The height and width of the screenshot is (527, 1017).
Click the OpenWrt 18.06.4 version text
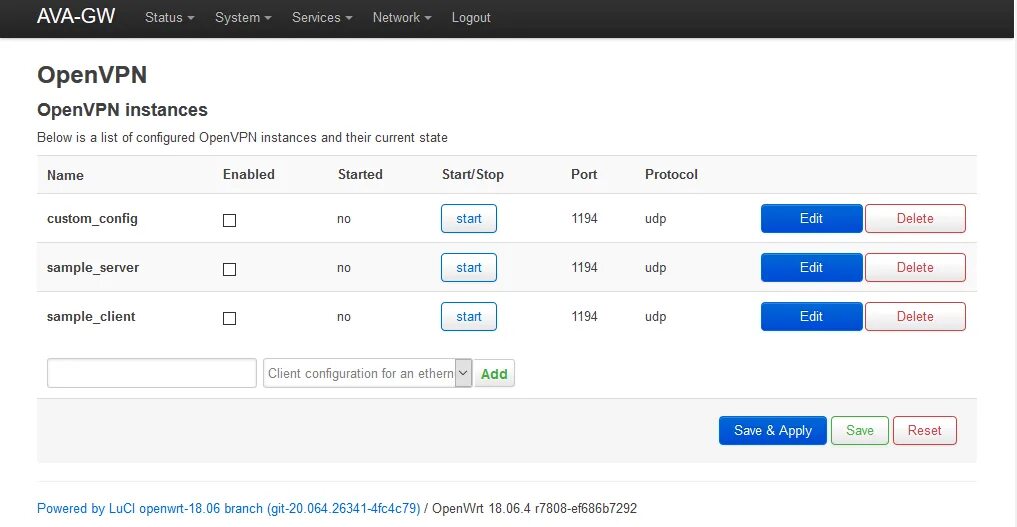click(x=534, y=508)
